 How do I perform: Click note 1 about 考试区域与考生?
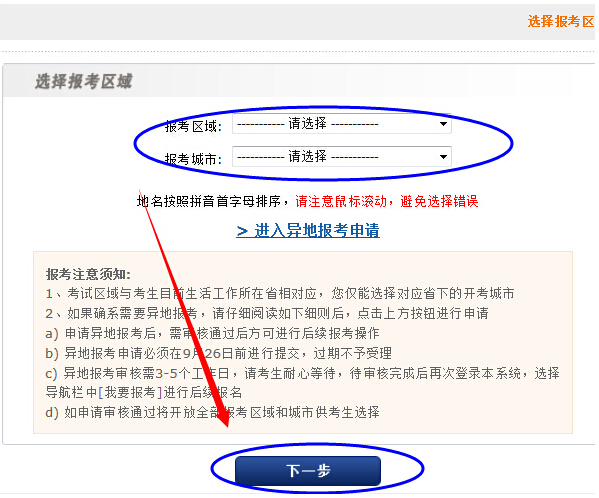point(280,293)
